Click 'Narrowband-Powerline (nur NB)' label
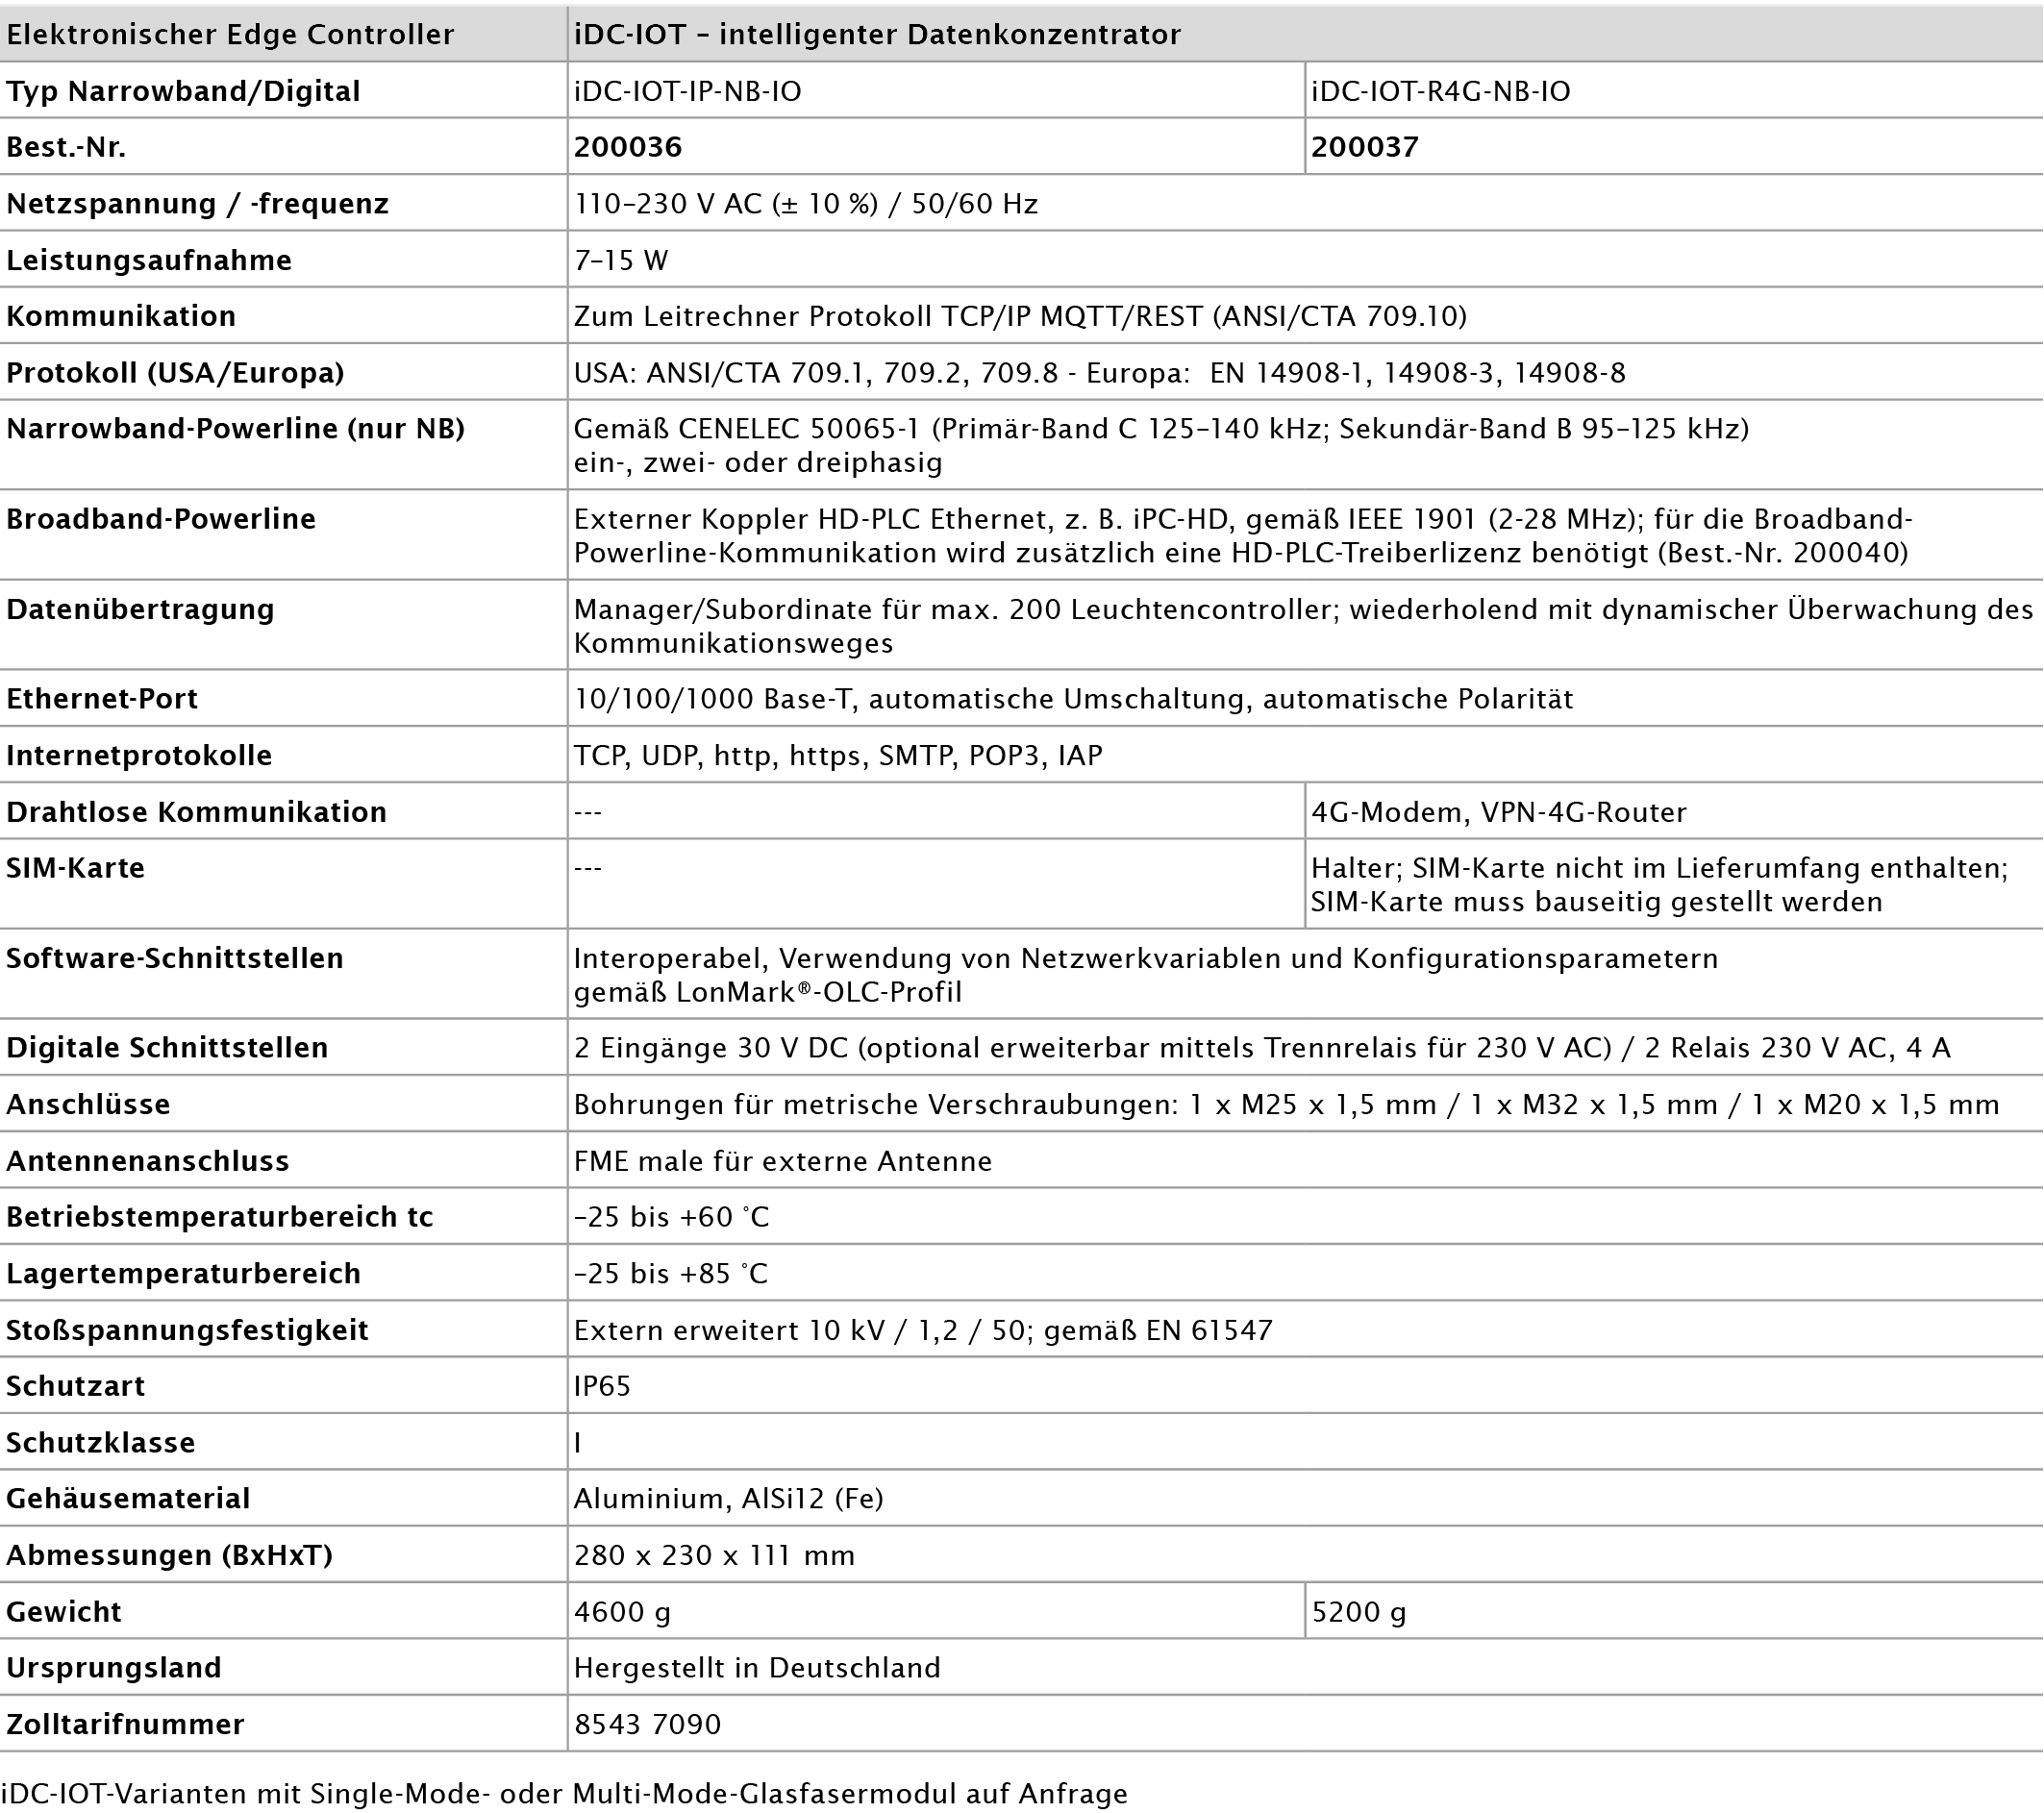 (235, 429)
